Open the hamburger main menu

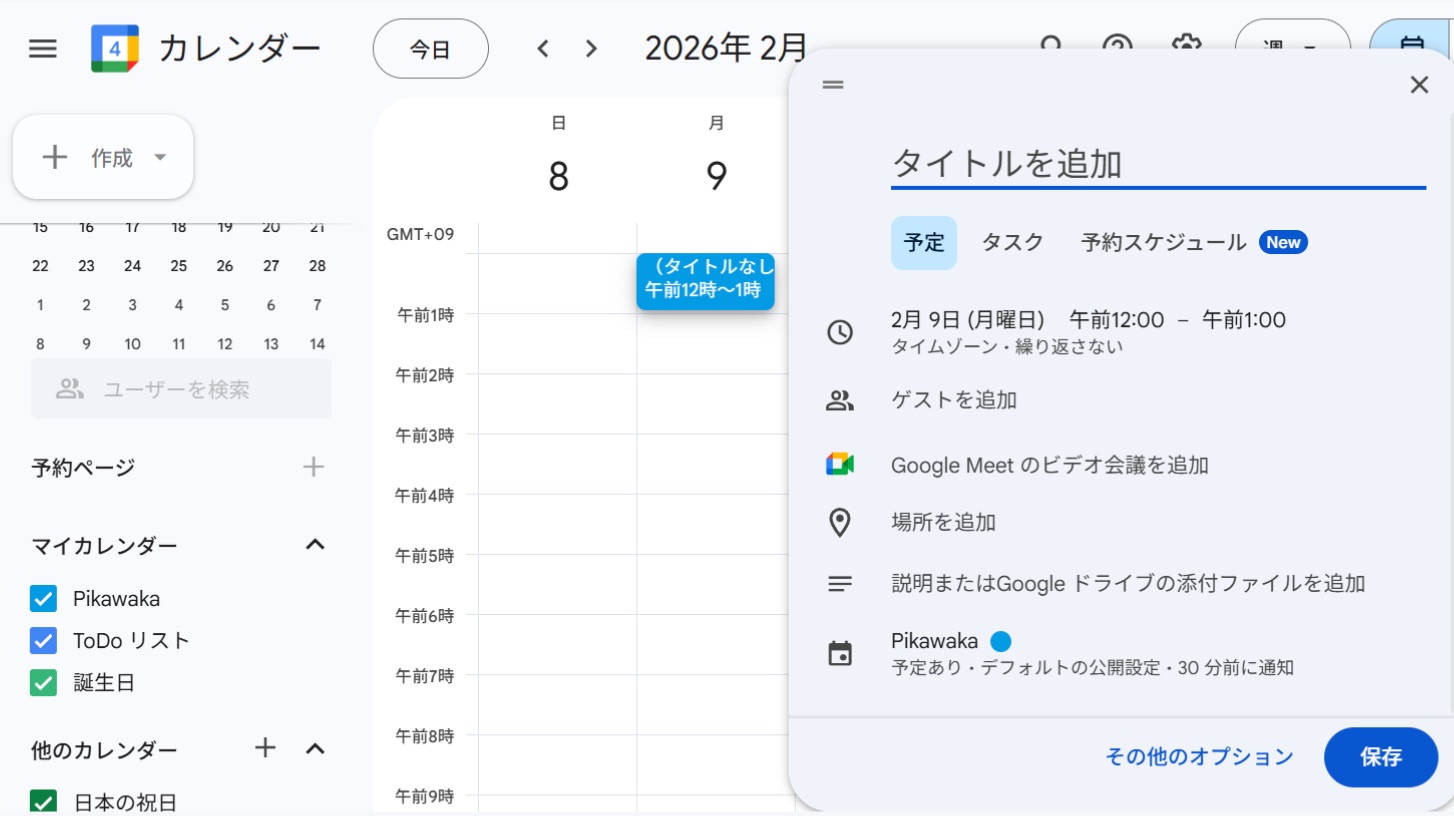[x=43, y=48]
